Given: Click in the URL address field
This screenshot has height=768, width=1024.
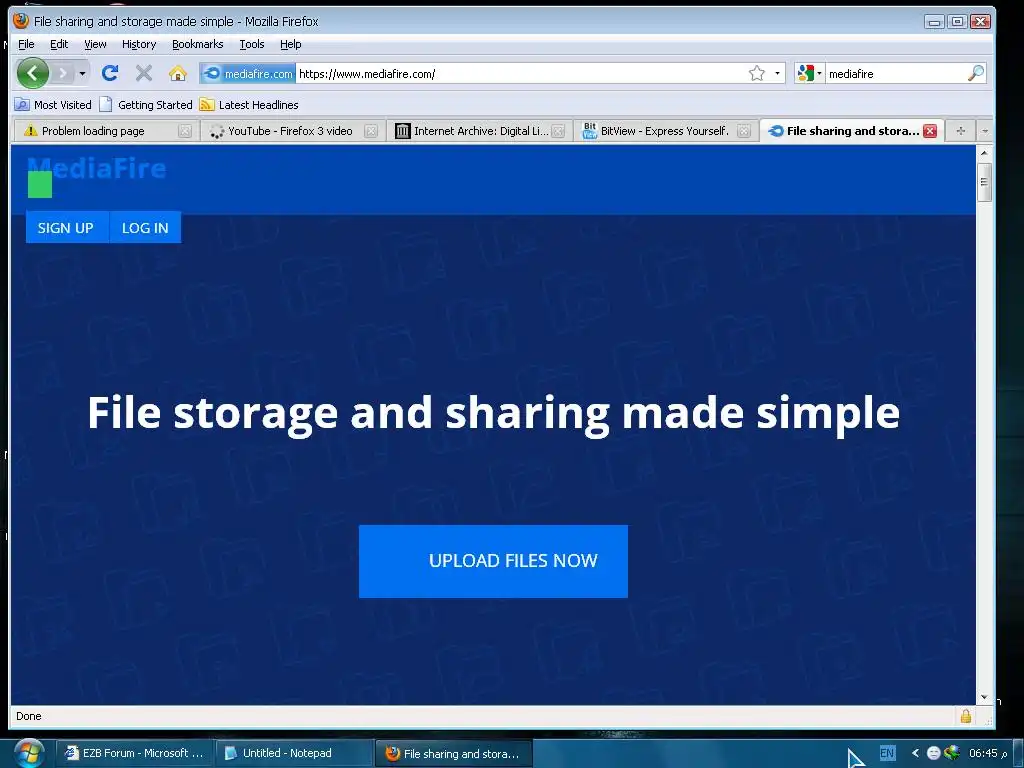Looking at the screenshot, I should 521,73.
